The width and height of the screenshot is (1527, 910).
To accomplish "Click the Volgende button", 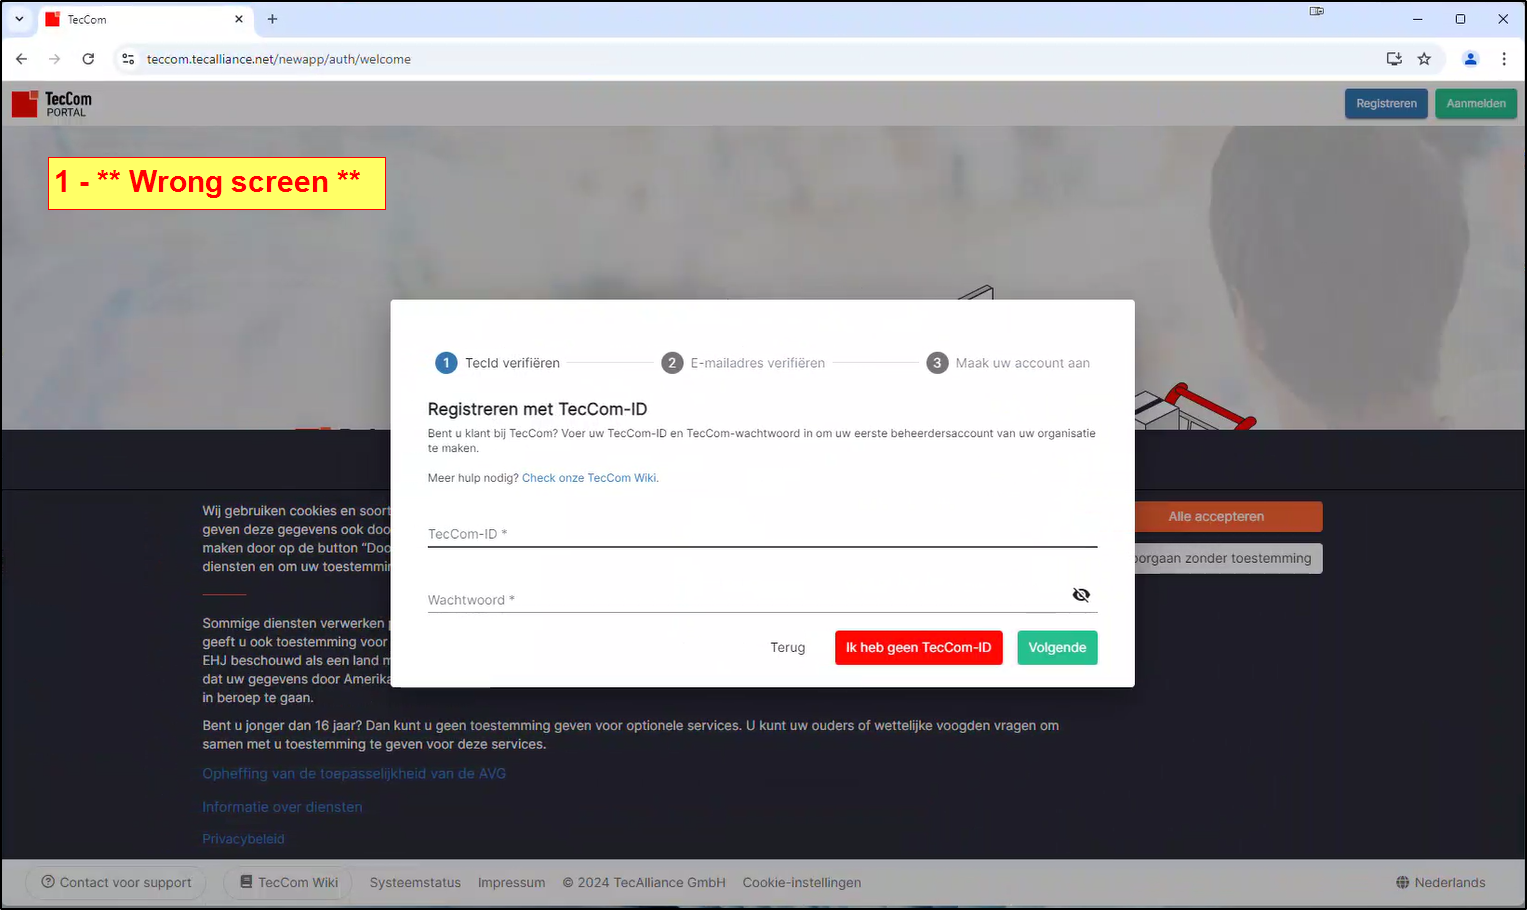I will [x=1057, y=648].
